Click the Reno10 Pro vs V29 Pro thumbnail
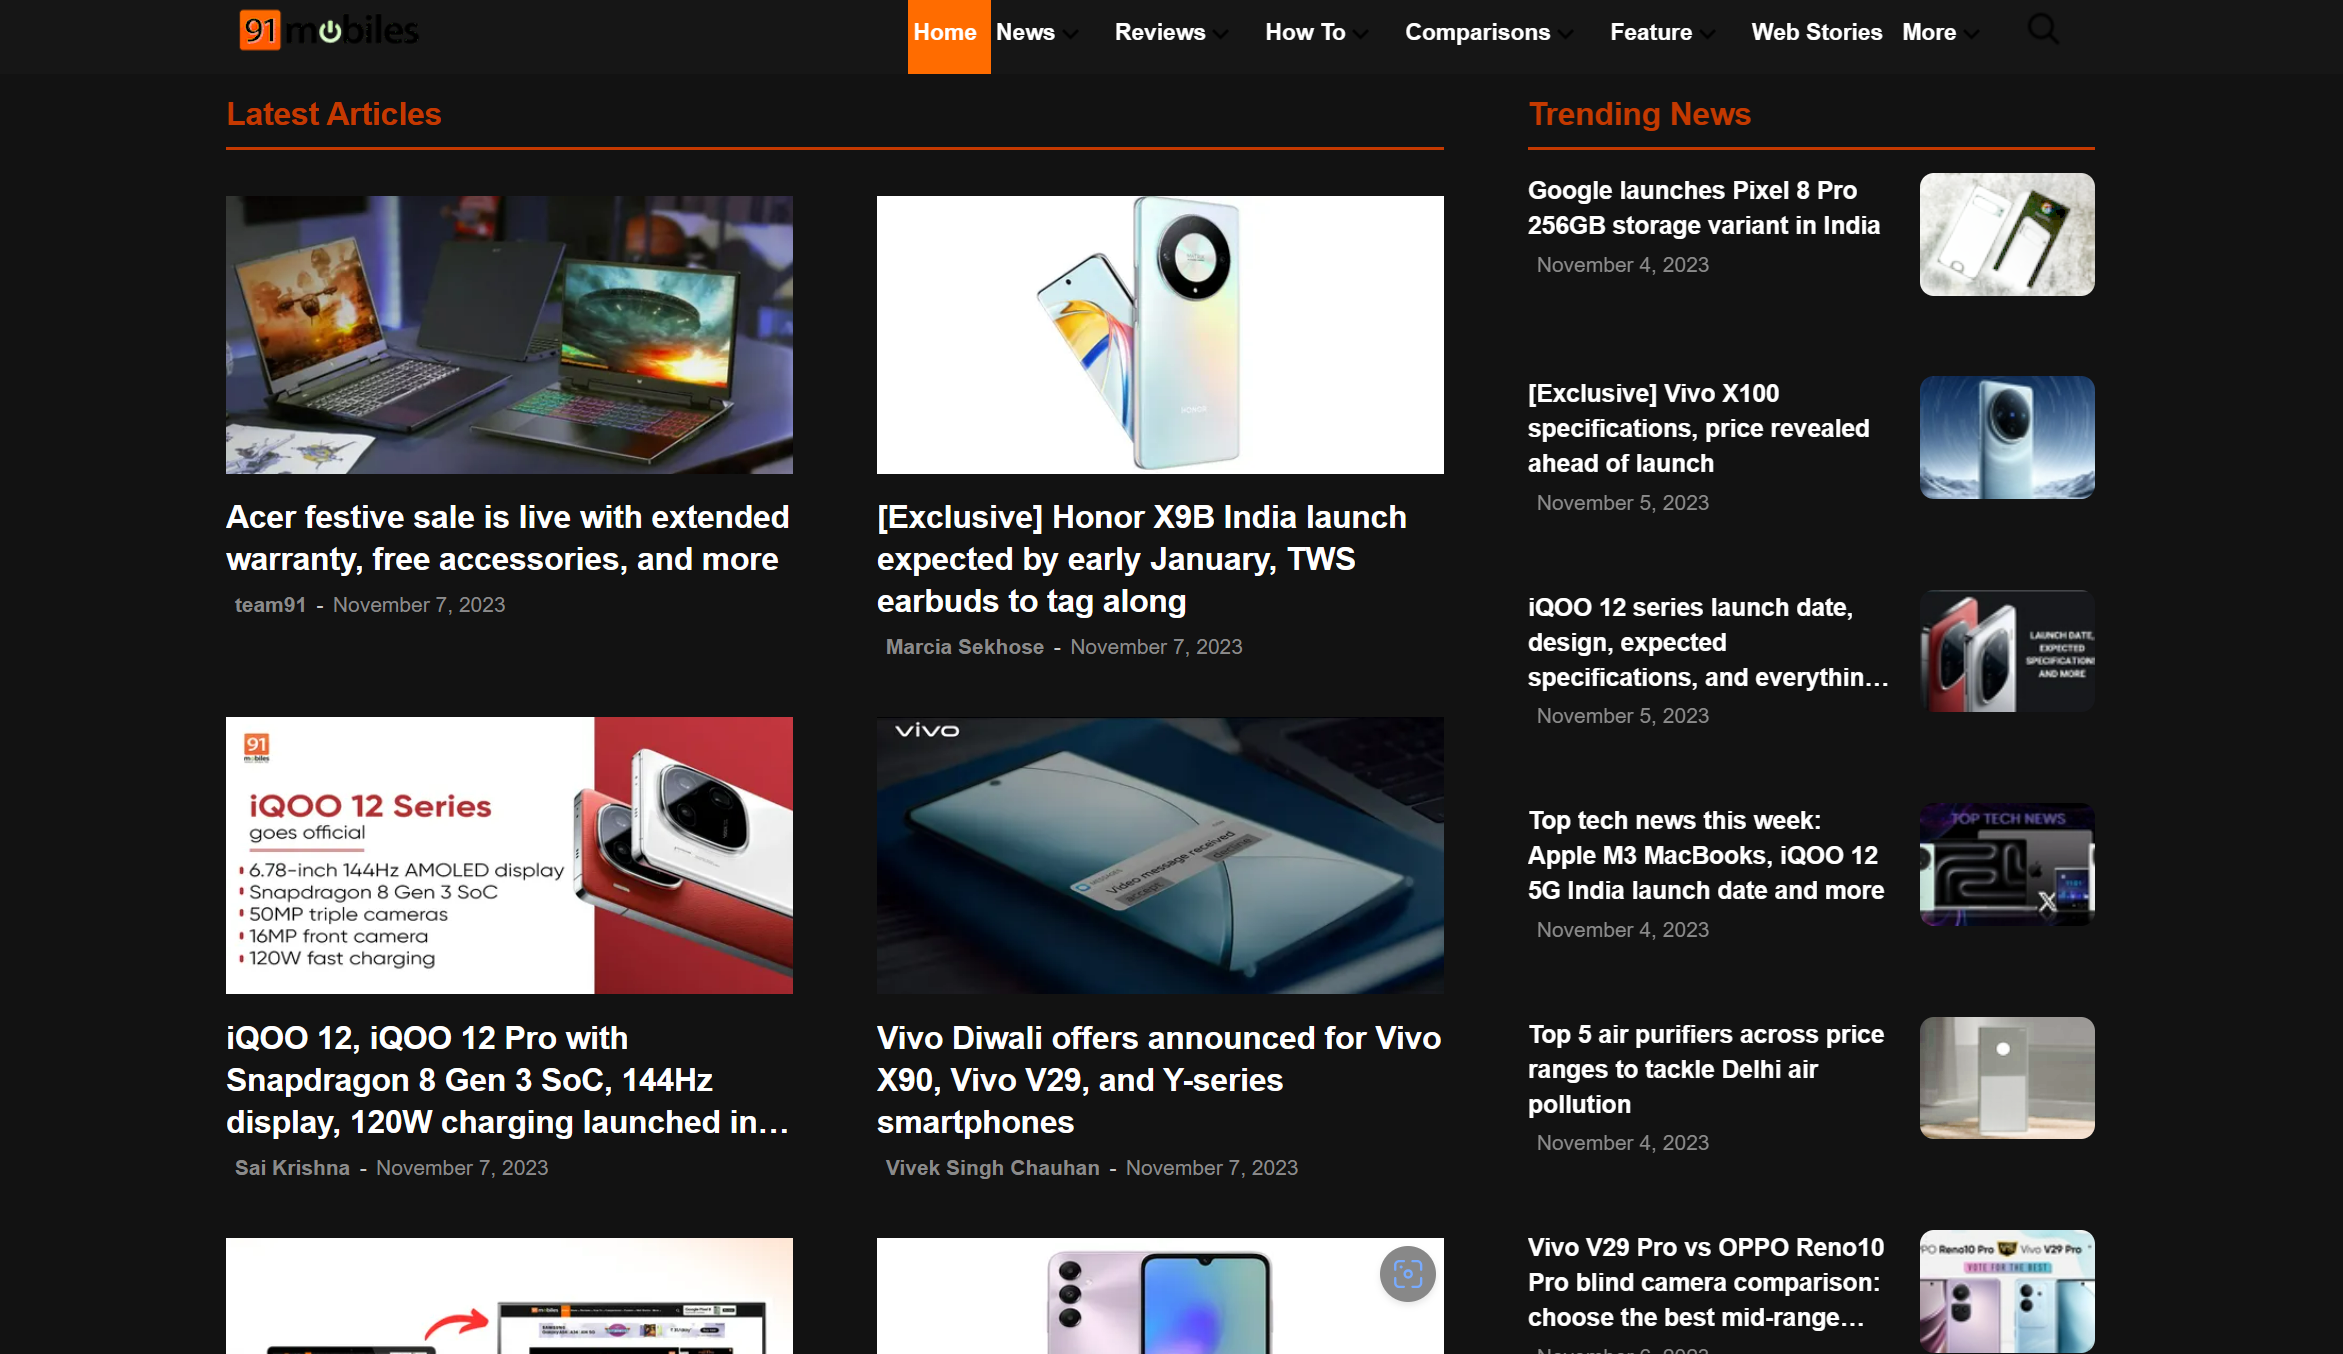 (2007, 1291)
